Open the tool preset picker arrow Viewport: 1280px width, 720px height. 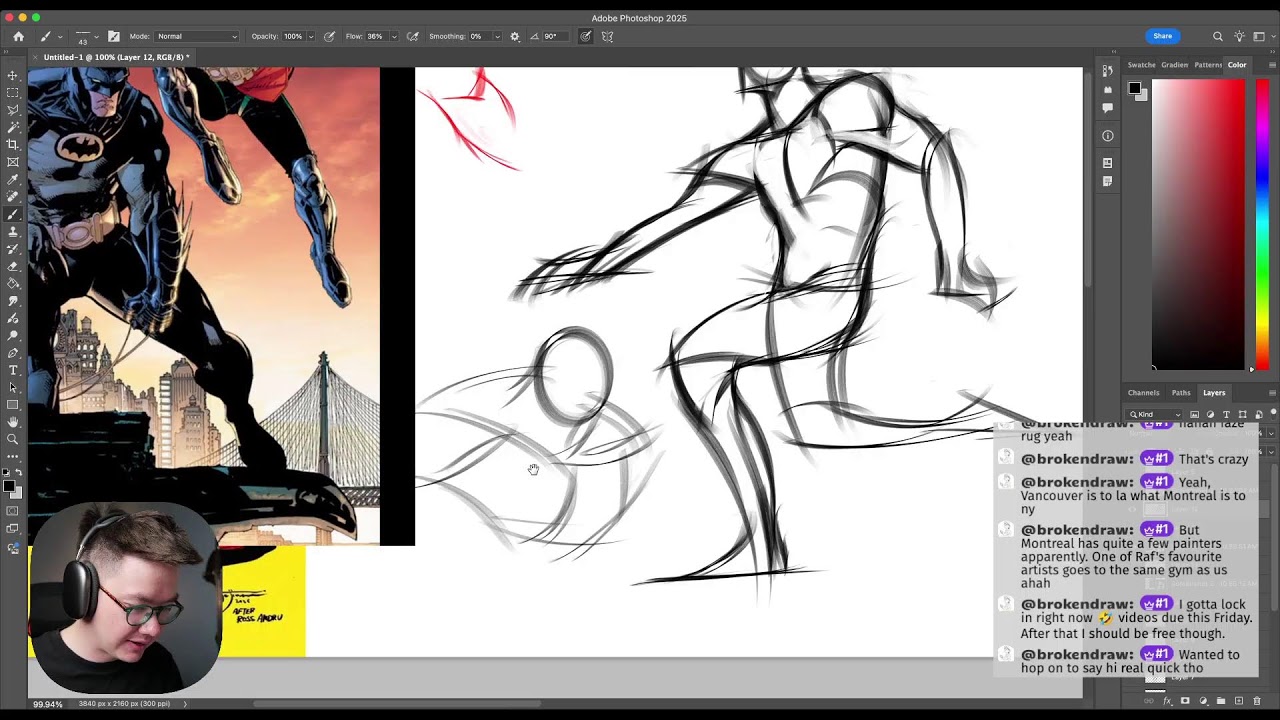60,36
